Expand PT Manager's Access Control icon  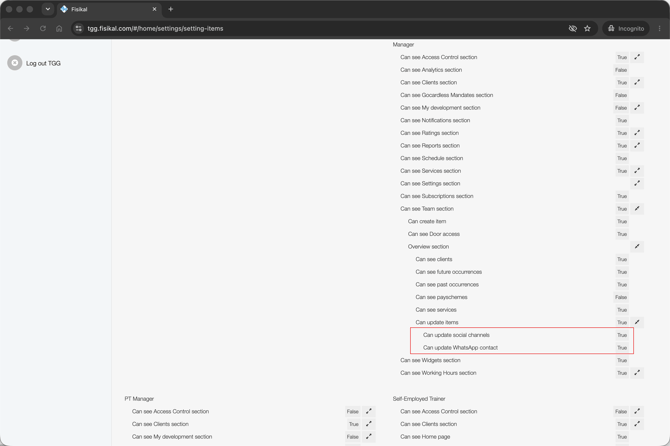369,411
